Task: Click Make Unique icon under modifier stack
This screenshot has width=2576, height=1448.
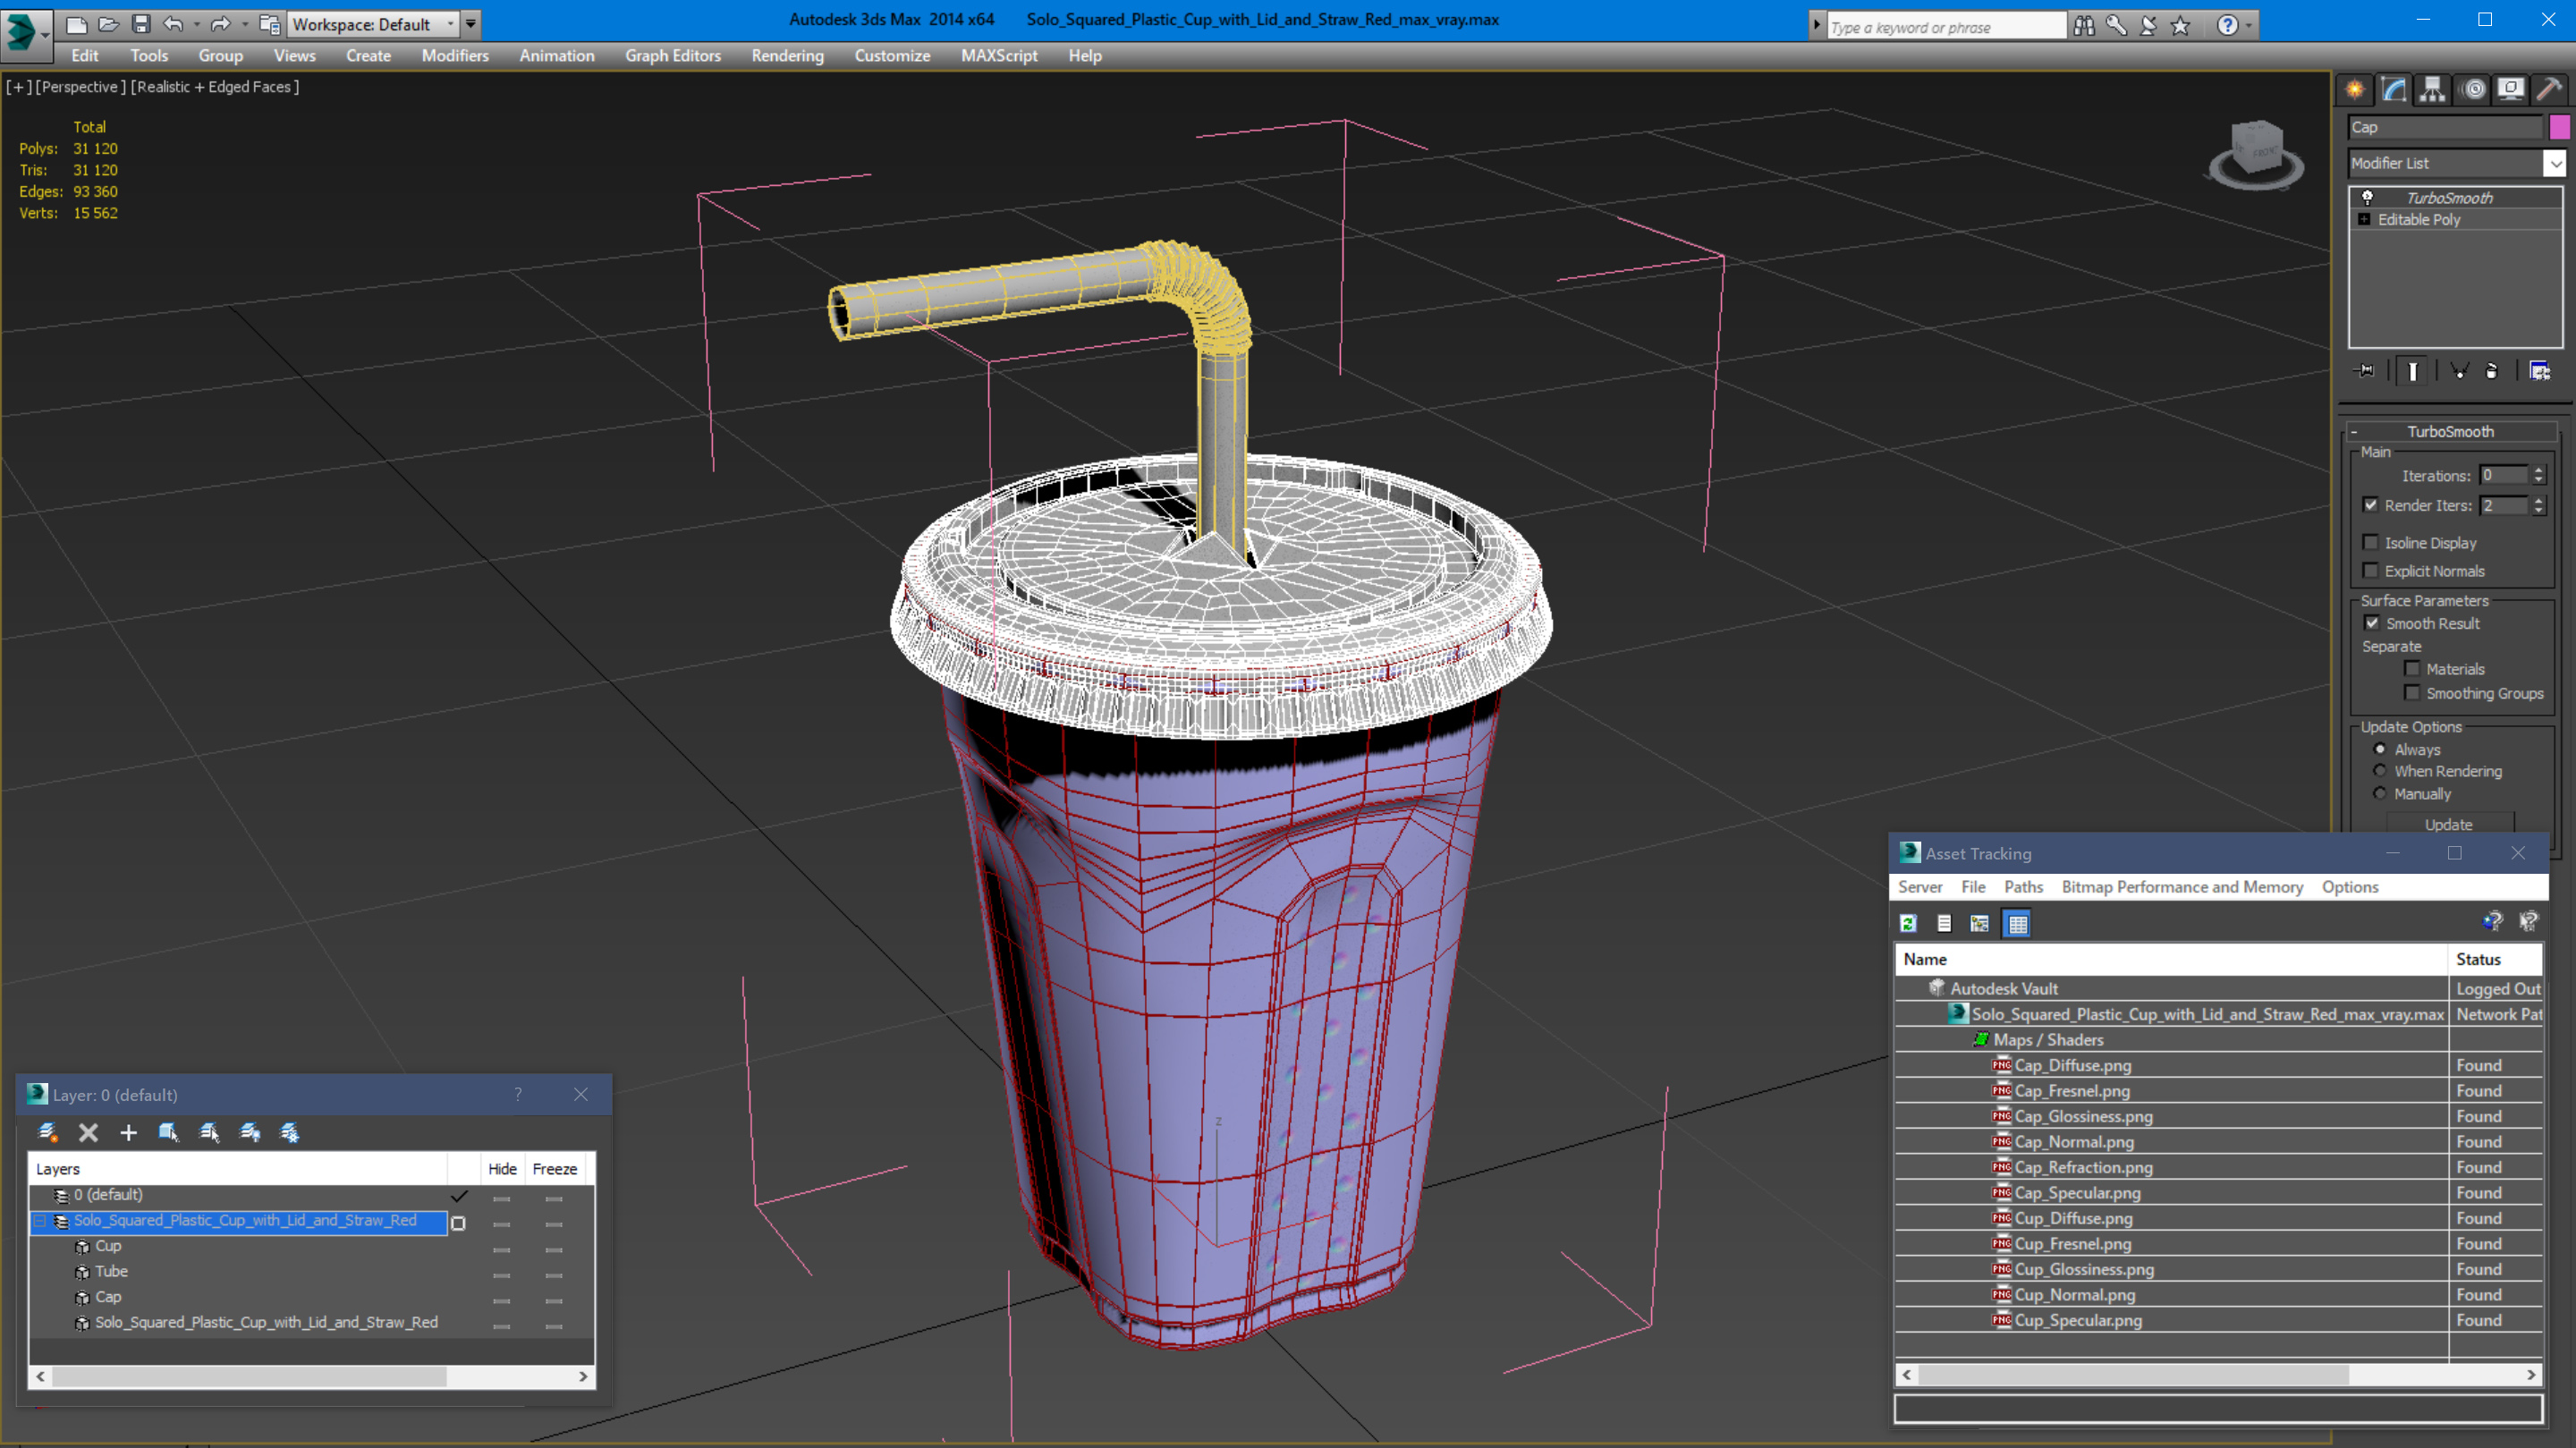Action: coord(2459,371)
